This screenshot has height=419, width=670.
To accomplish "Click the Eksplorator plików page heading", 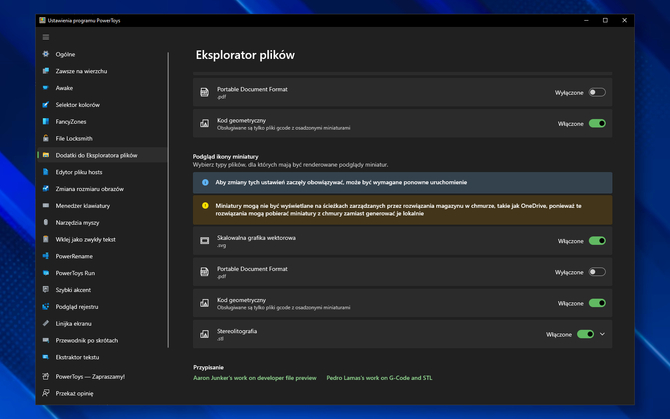I will 245,55.
